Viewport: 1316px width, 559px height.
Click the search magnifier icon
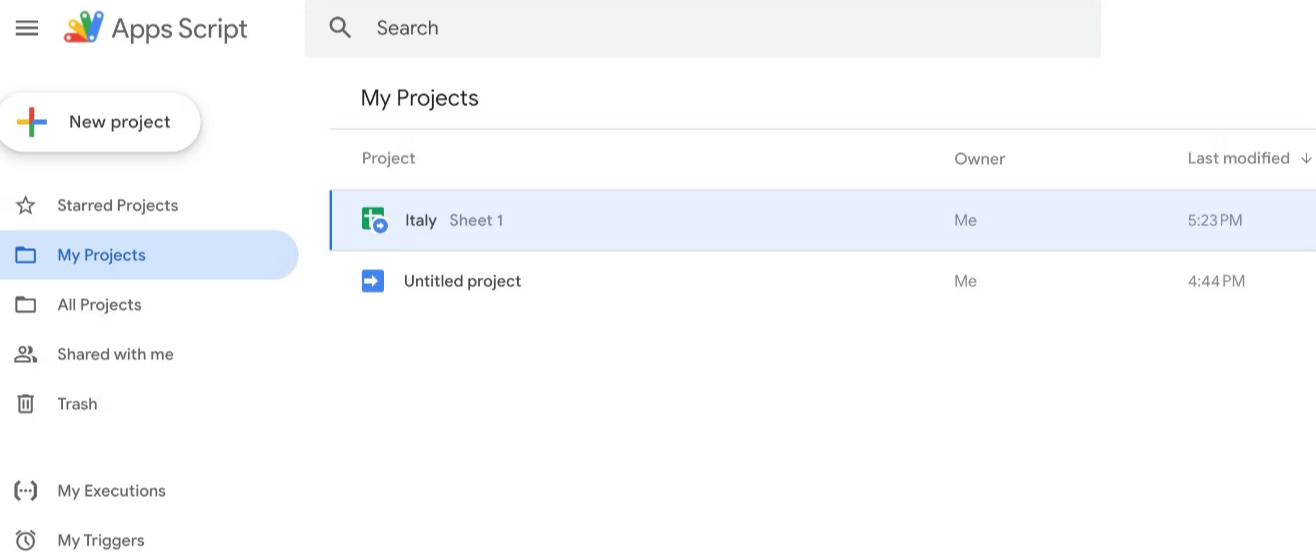pyautogui.click(x=340, y=28)
